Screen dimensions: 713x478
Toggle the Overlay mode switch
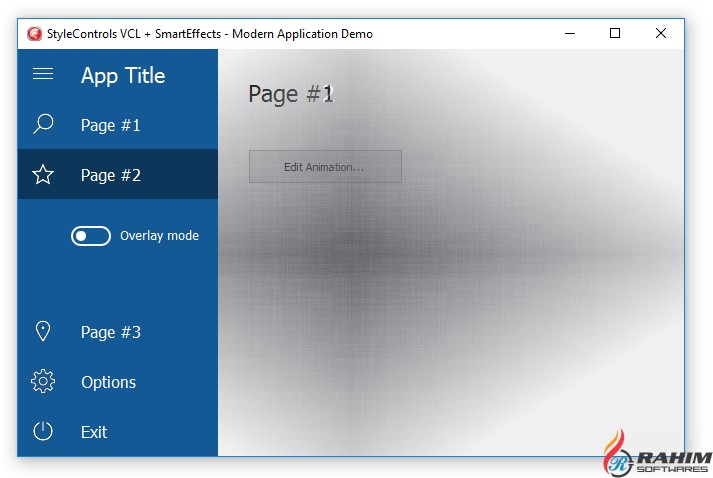coord(91,236)
